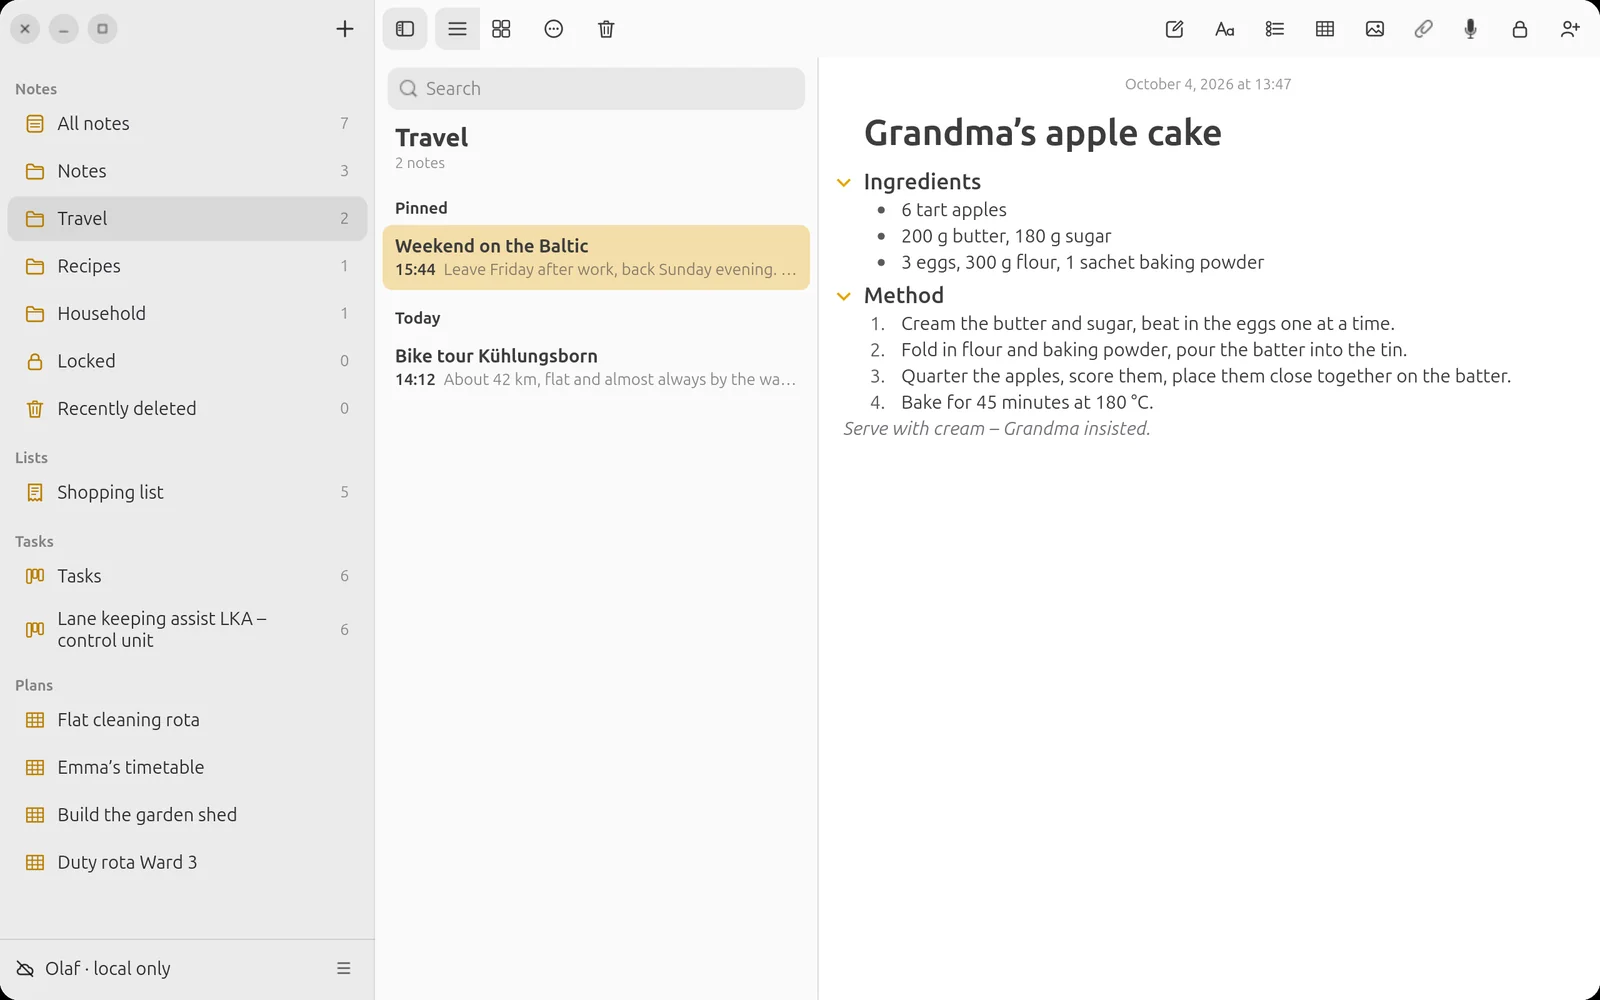The width and height of the screenshot is (1600, 1000).
Task: Open the Recipes folder
Action: coord(187,266)
